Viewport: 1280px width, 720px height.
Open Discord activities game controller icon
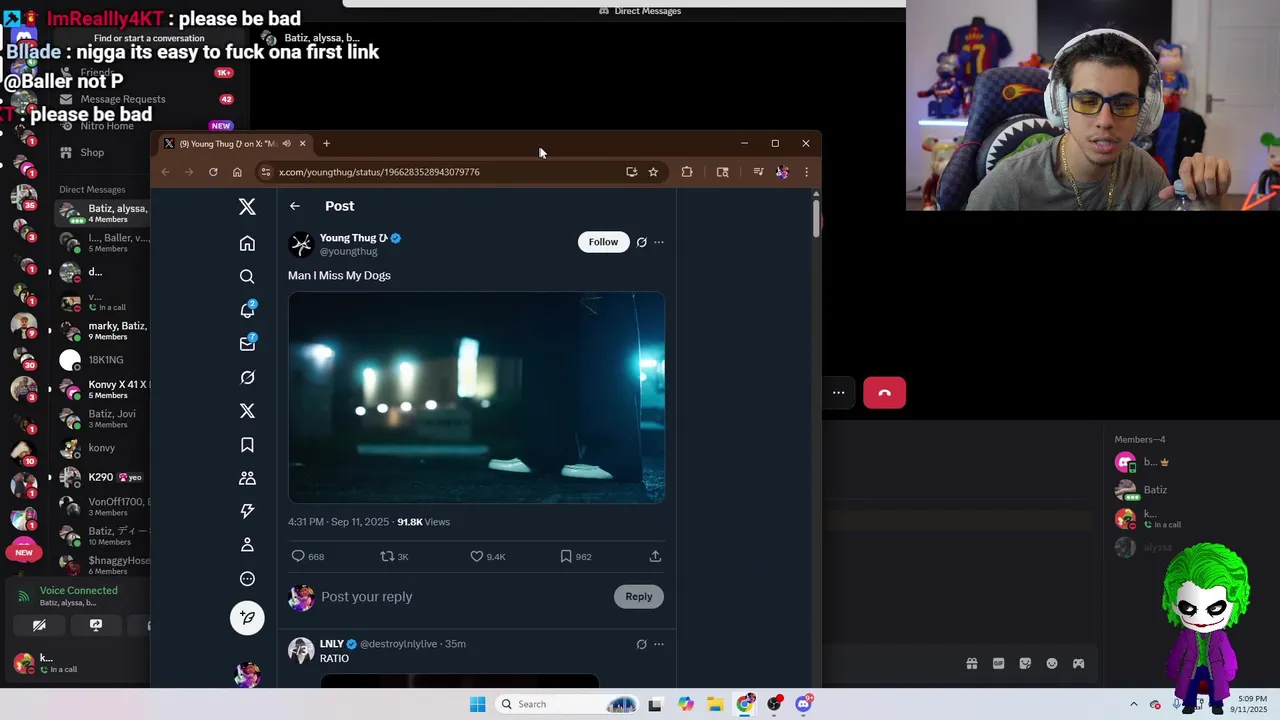click(x=1078, y=663)
